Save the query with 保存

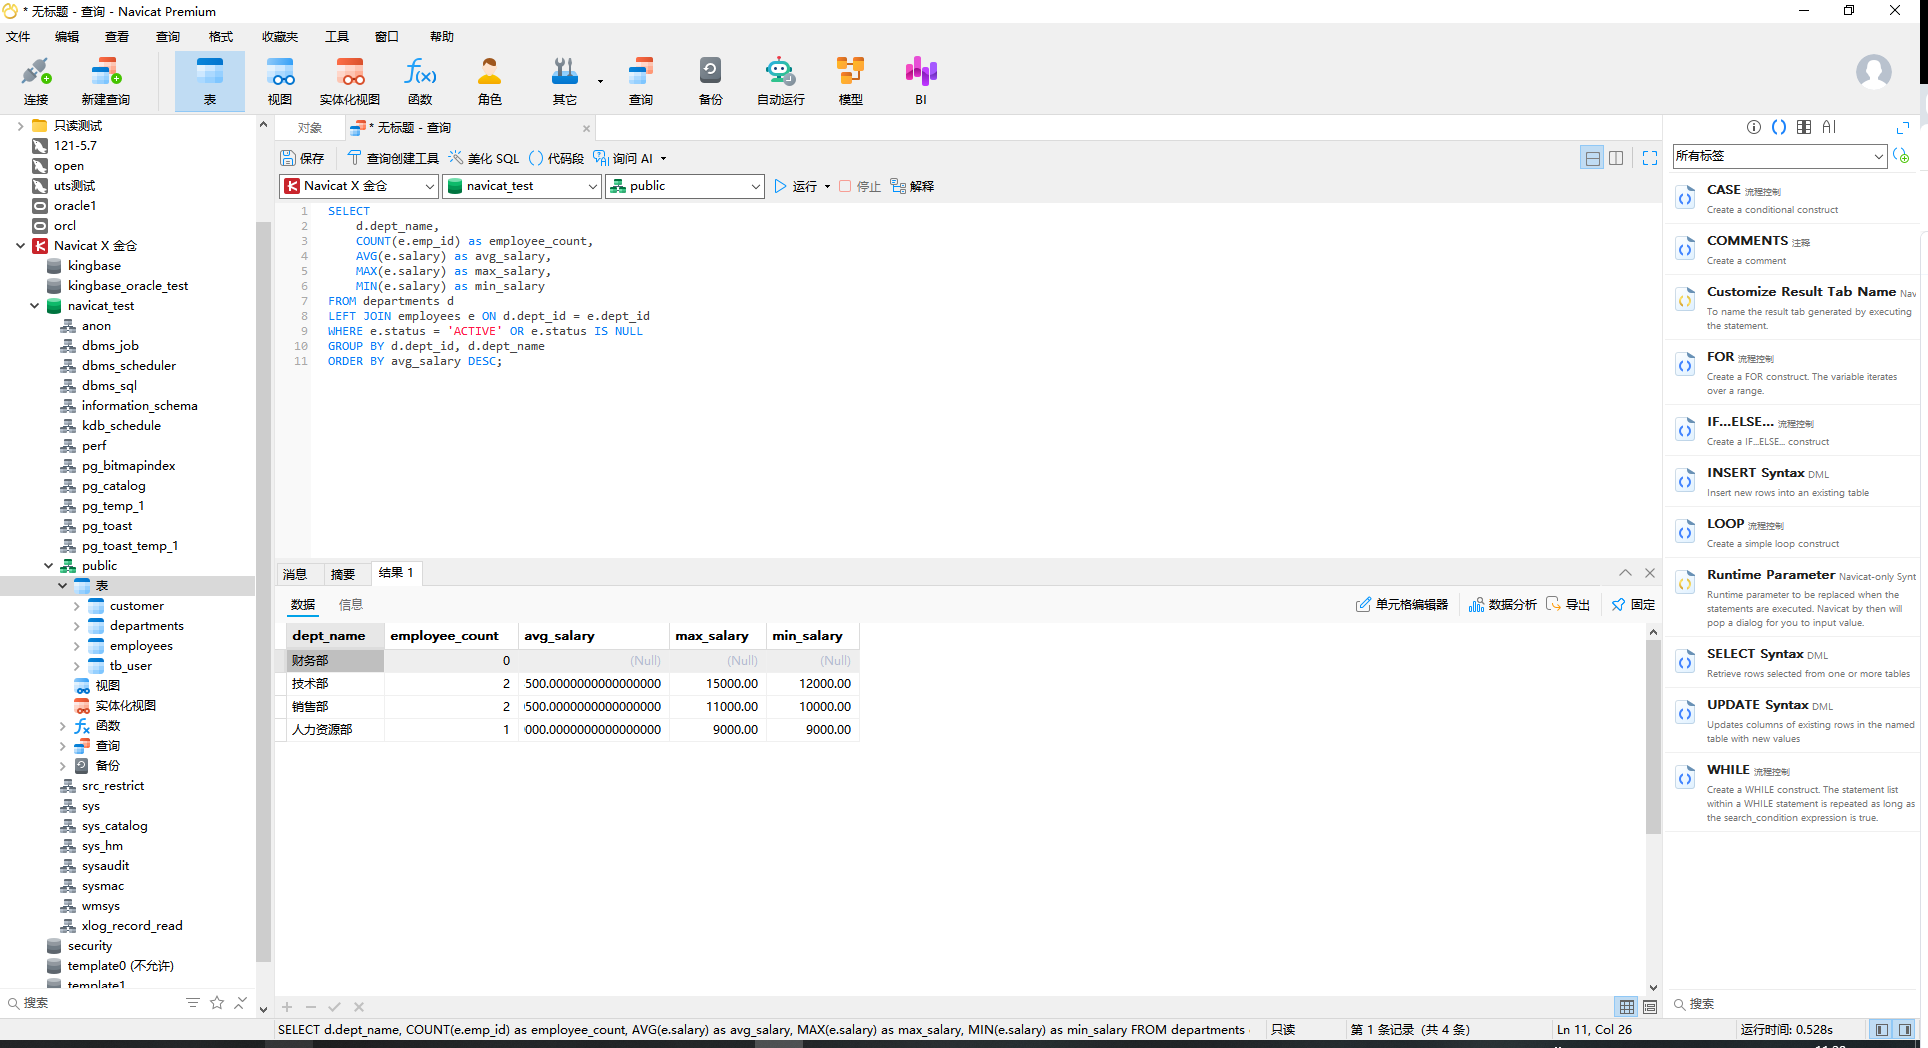303,158
